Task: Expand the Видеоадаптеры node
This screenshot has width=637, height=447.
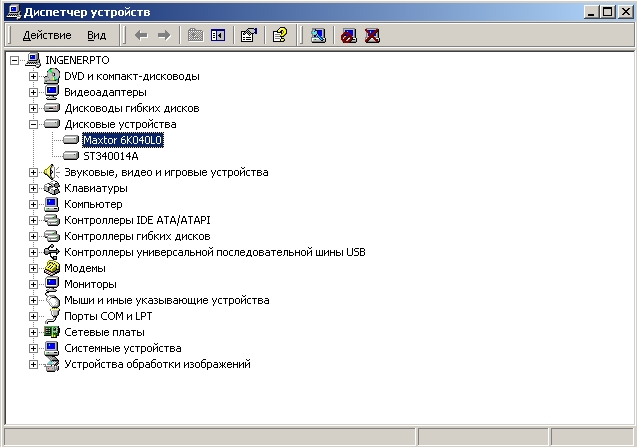Action: [x=34, y=92]
